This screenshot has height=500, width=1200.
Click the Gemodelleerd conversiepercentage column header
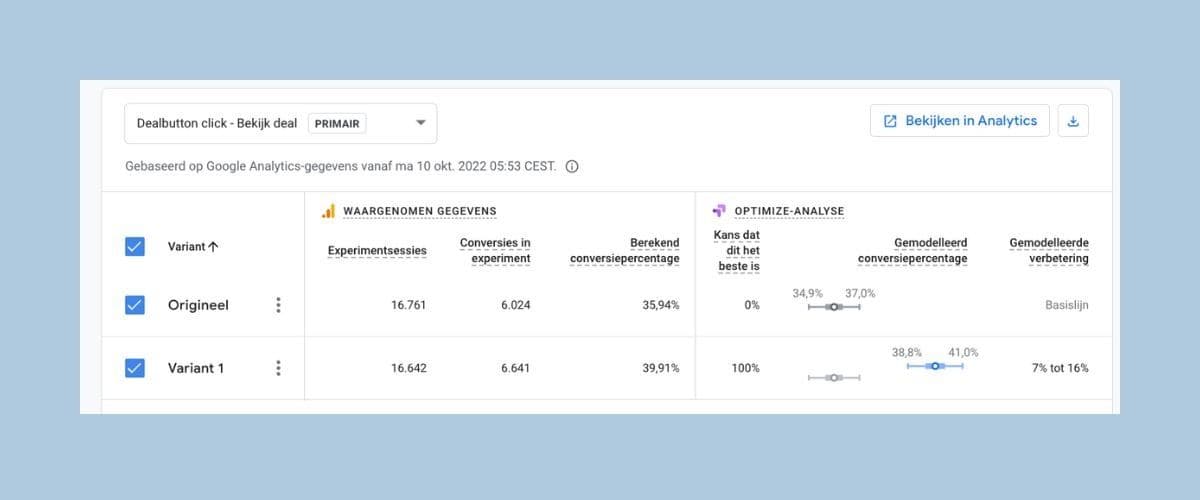[912, 250]
